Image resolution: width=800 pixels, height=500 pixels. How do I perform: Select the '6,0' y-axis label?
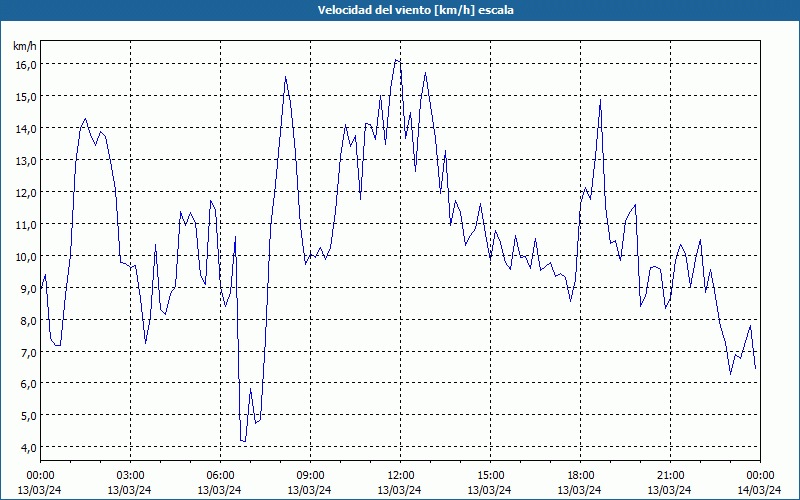point(28,384)
